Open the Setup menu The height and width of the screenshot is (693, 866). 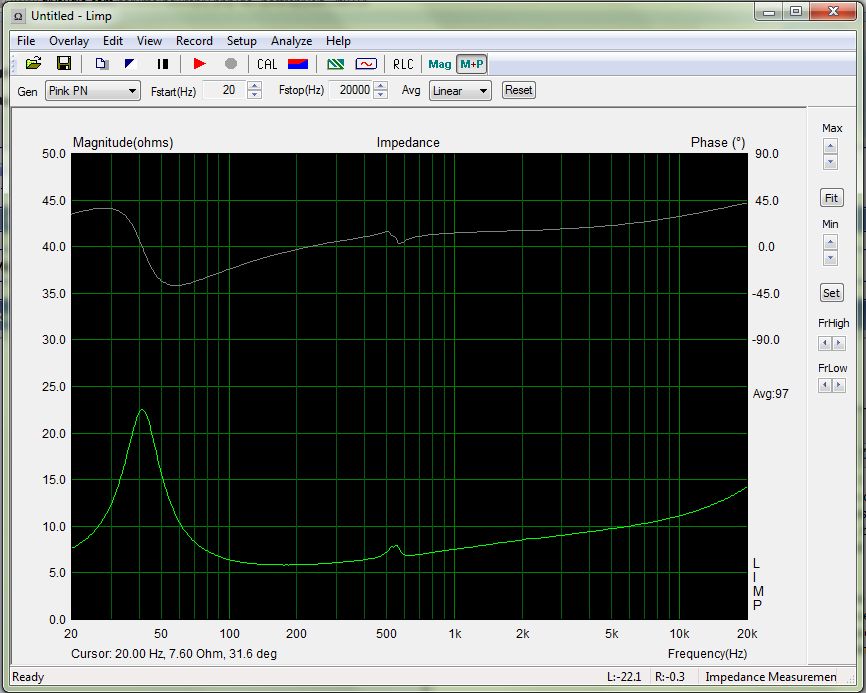(242, 41)
